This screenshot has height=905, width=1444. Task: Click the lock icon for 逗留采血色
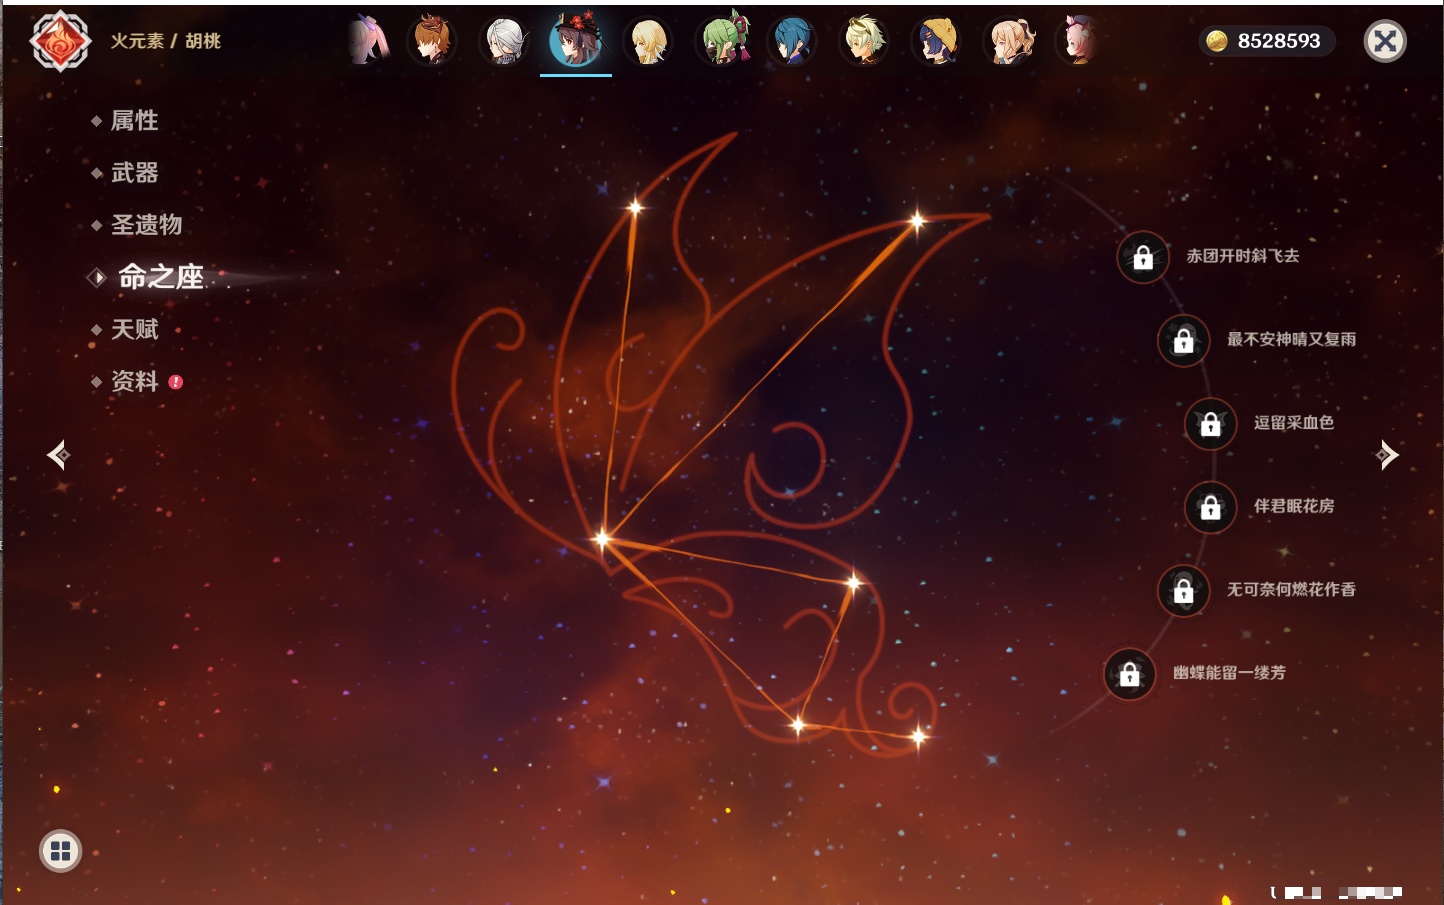pos(1210,424)
